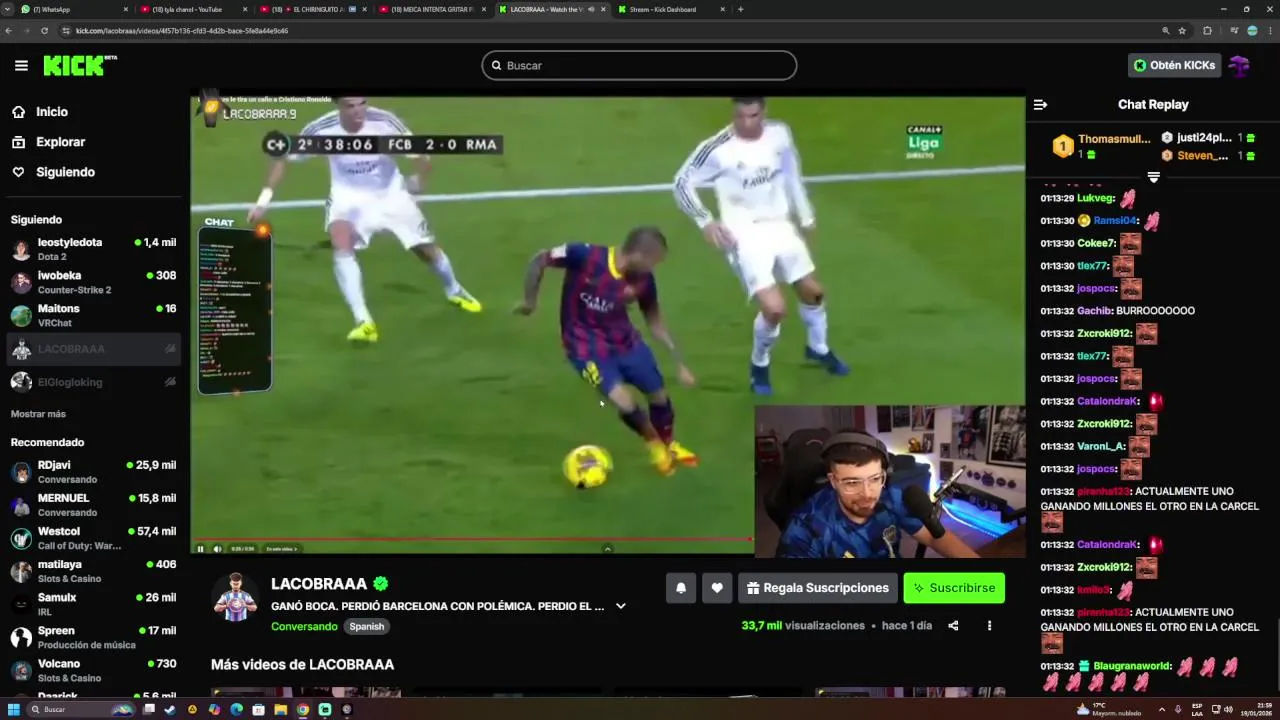Open the three-dot video options menu
The width and height of the screenshot is (1280, 720).
coord(989,626)
